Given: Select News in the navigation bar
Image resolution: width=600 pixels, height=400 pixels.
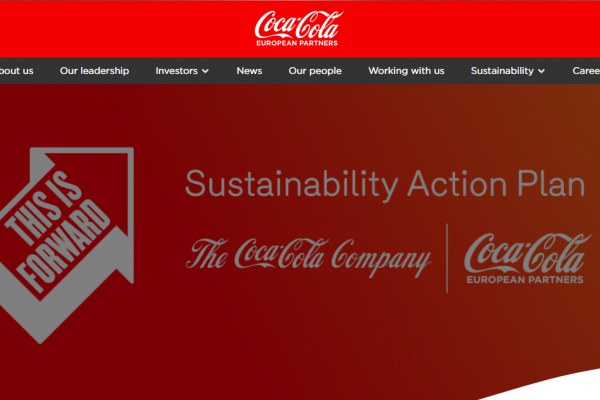Looking at the screenshot, I should [249, 71].
